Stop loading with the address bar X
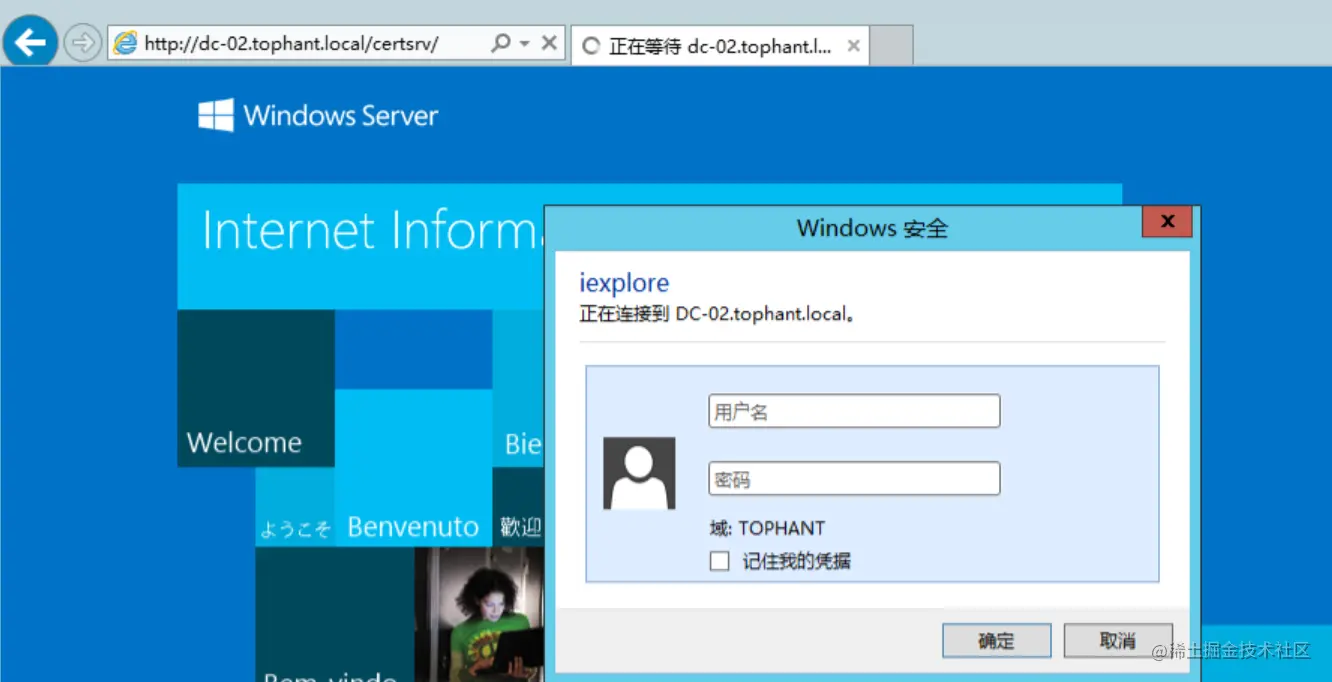This screenshot has width=1332, height=682. [x=549, y=43]
